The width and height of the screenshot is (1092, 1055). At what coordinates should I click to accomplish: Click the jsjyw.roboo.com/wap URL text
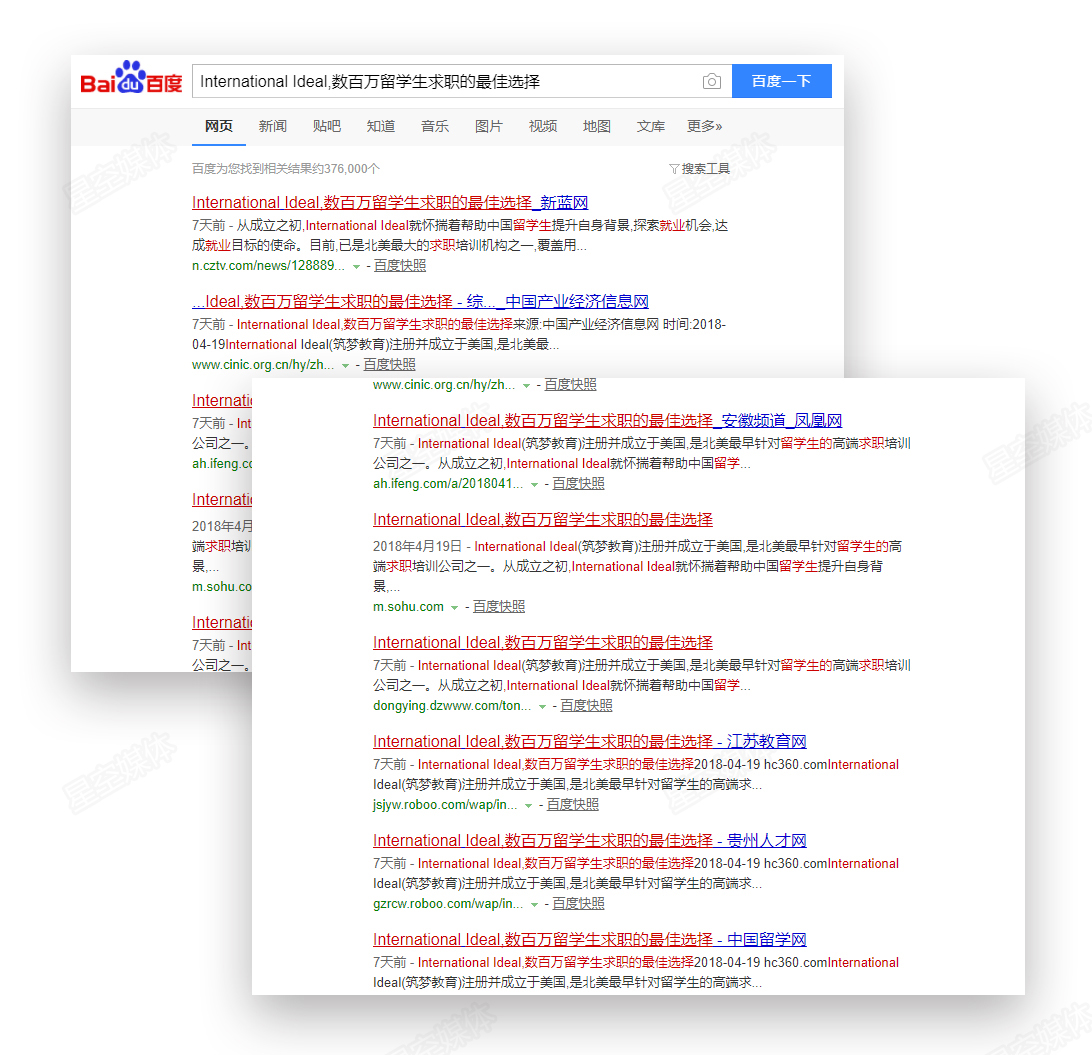click(x=445, y=805)
